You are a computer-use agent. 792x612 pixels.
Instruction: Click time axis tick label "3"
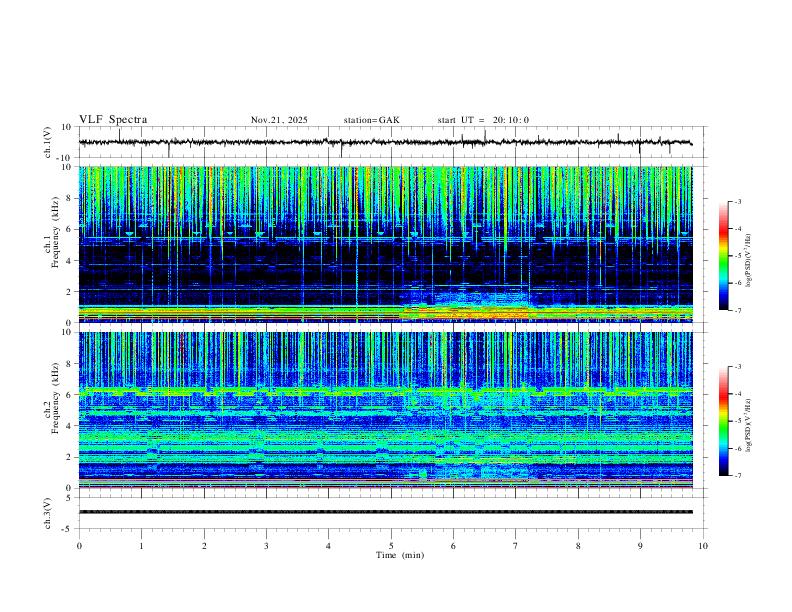[266, 546]
